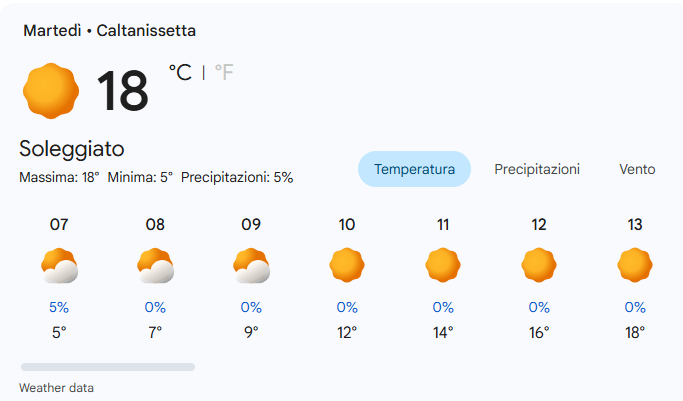Click the horizontal forecast scrollbar
The width and height of the screenshot is (683, 401).
108,367
